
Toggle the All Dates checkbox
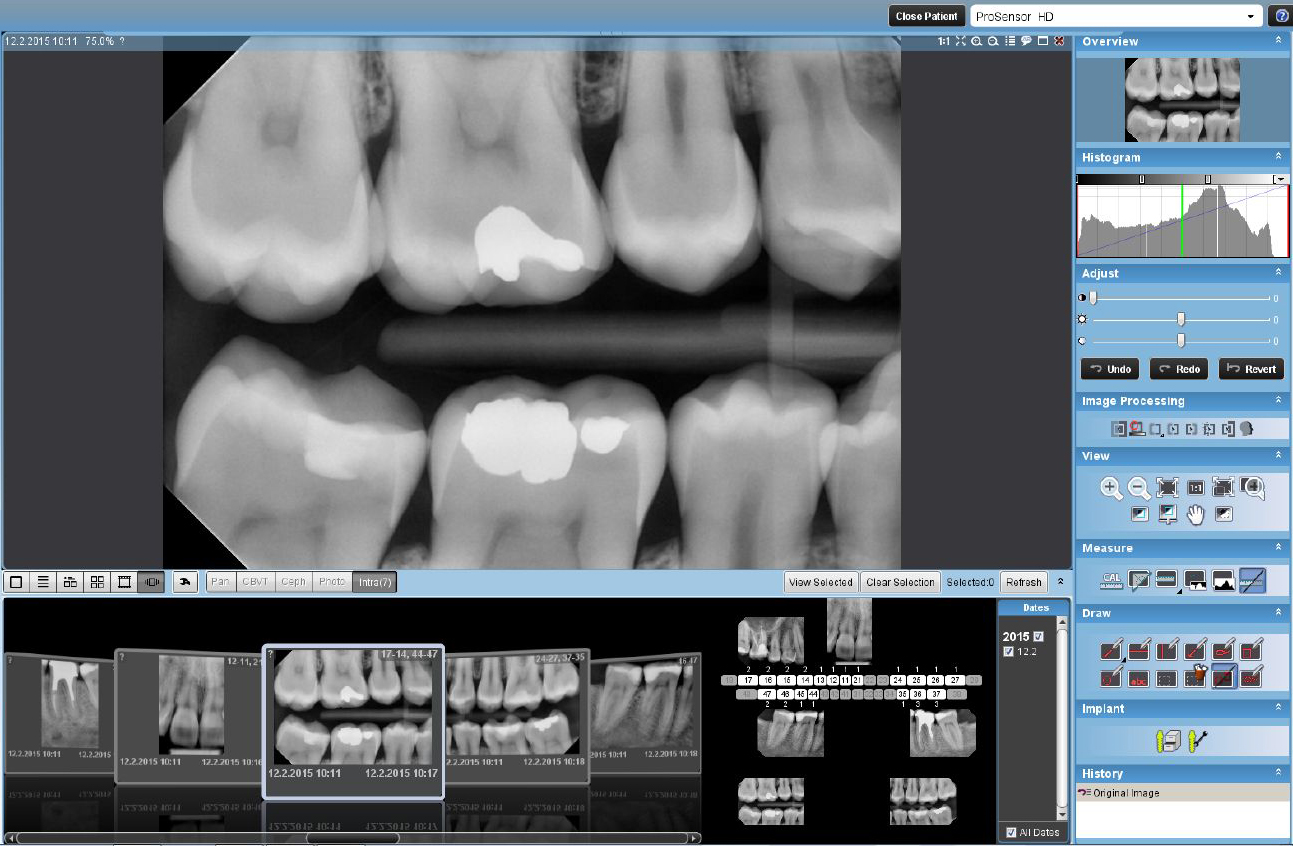[1012, 832]
